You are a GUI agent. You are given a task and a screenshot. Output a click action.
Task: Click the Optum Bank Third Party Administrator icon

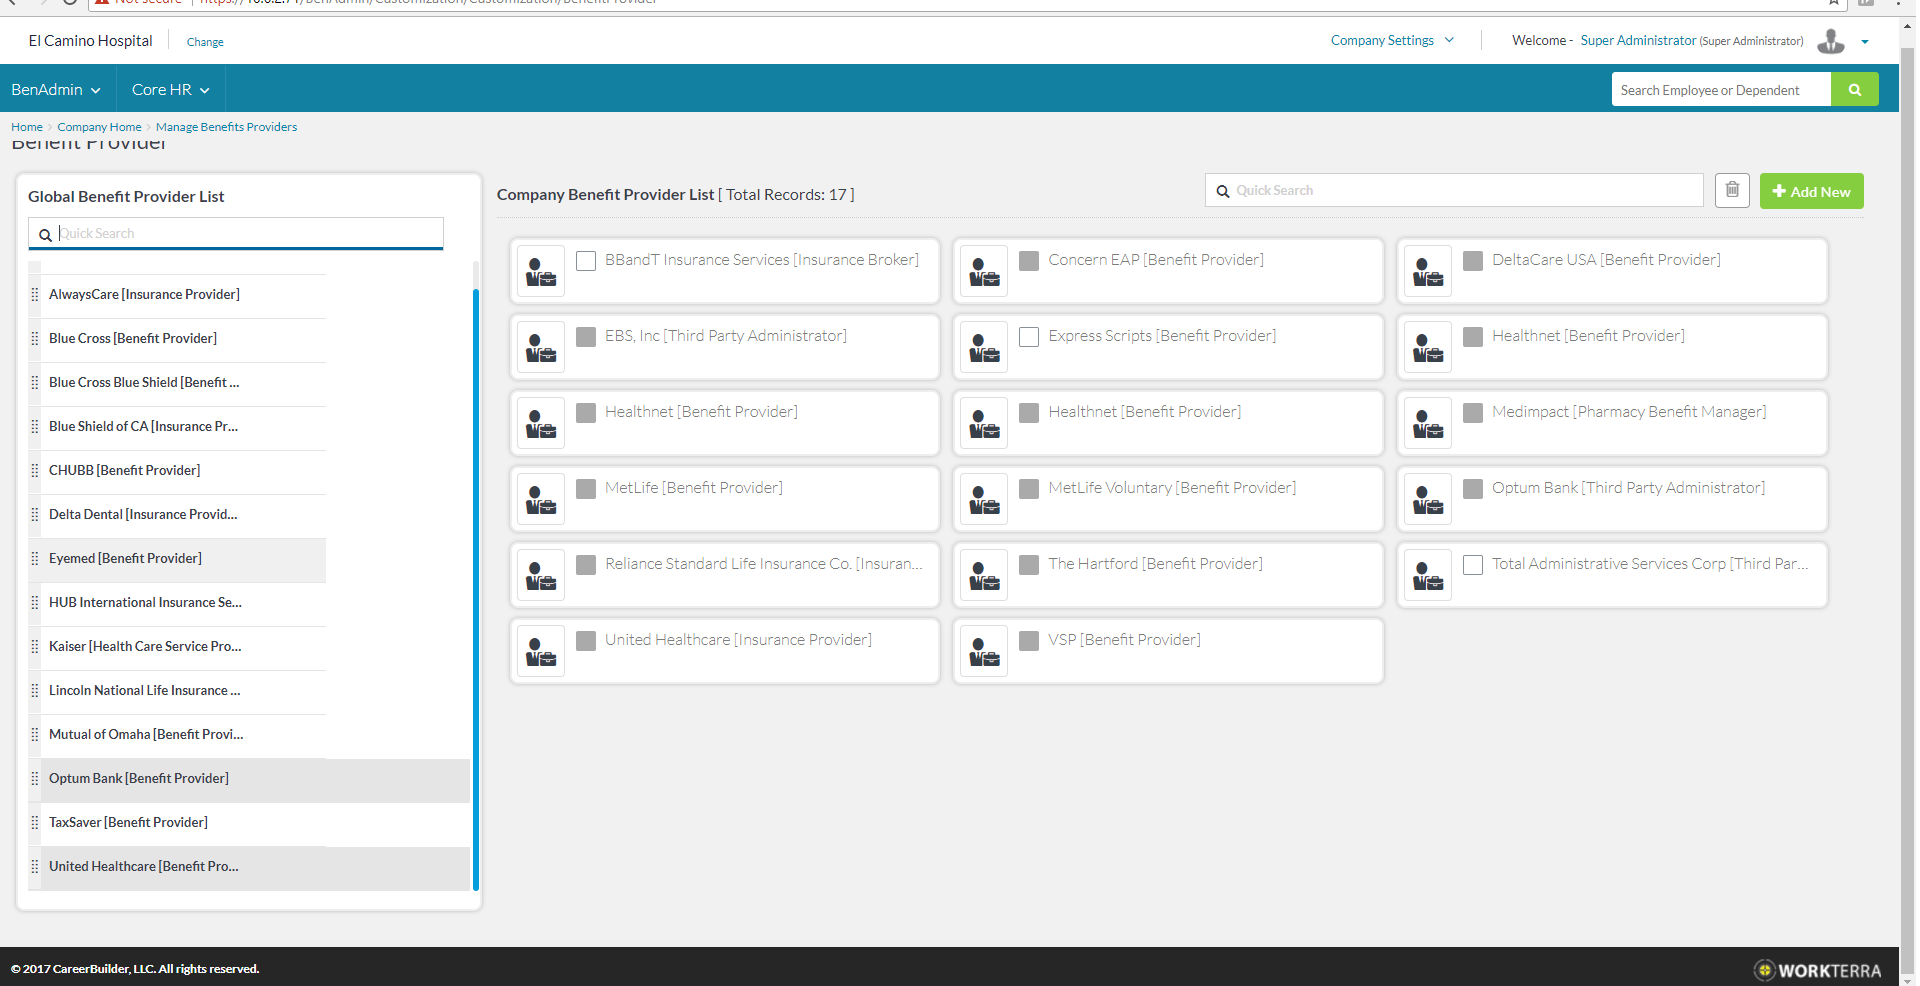click(x=1428, y=500)
